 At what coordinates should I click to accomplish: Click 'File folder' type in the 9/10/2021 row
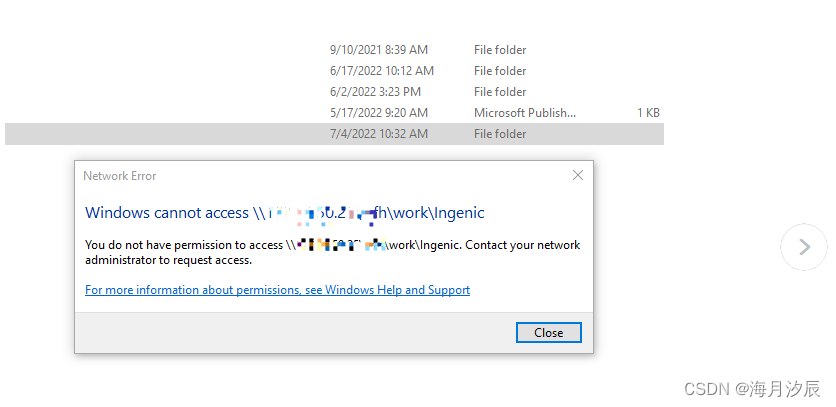point(500,50)
